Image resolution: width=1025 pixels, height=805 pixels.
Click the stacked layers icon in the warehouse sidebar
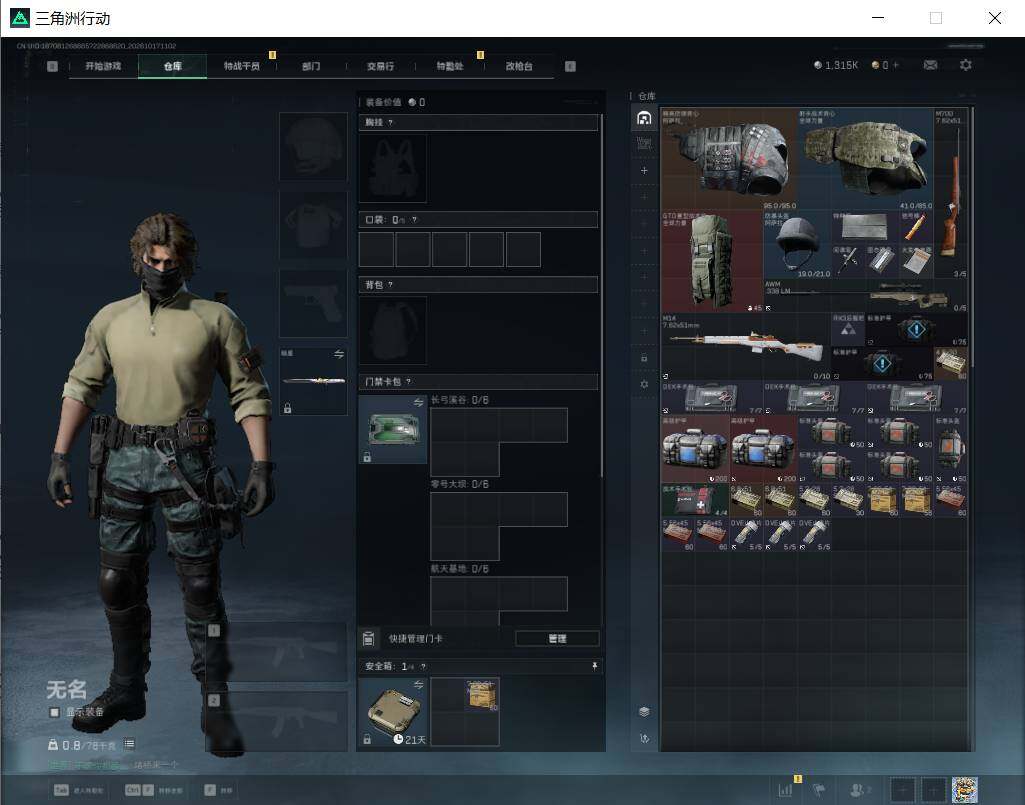[644, 711]
